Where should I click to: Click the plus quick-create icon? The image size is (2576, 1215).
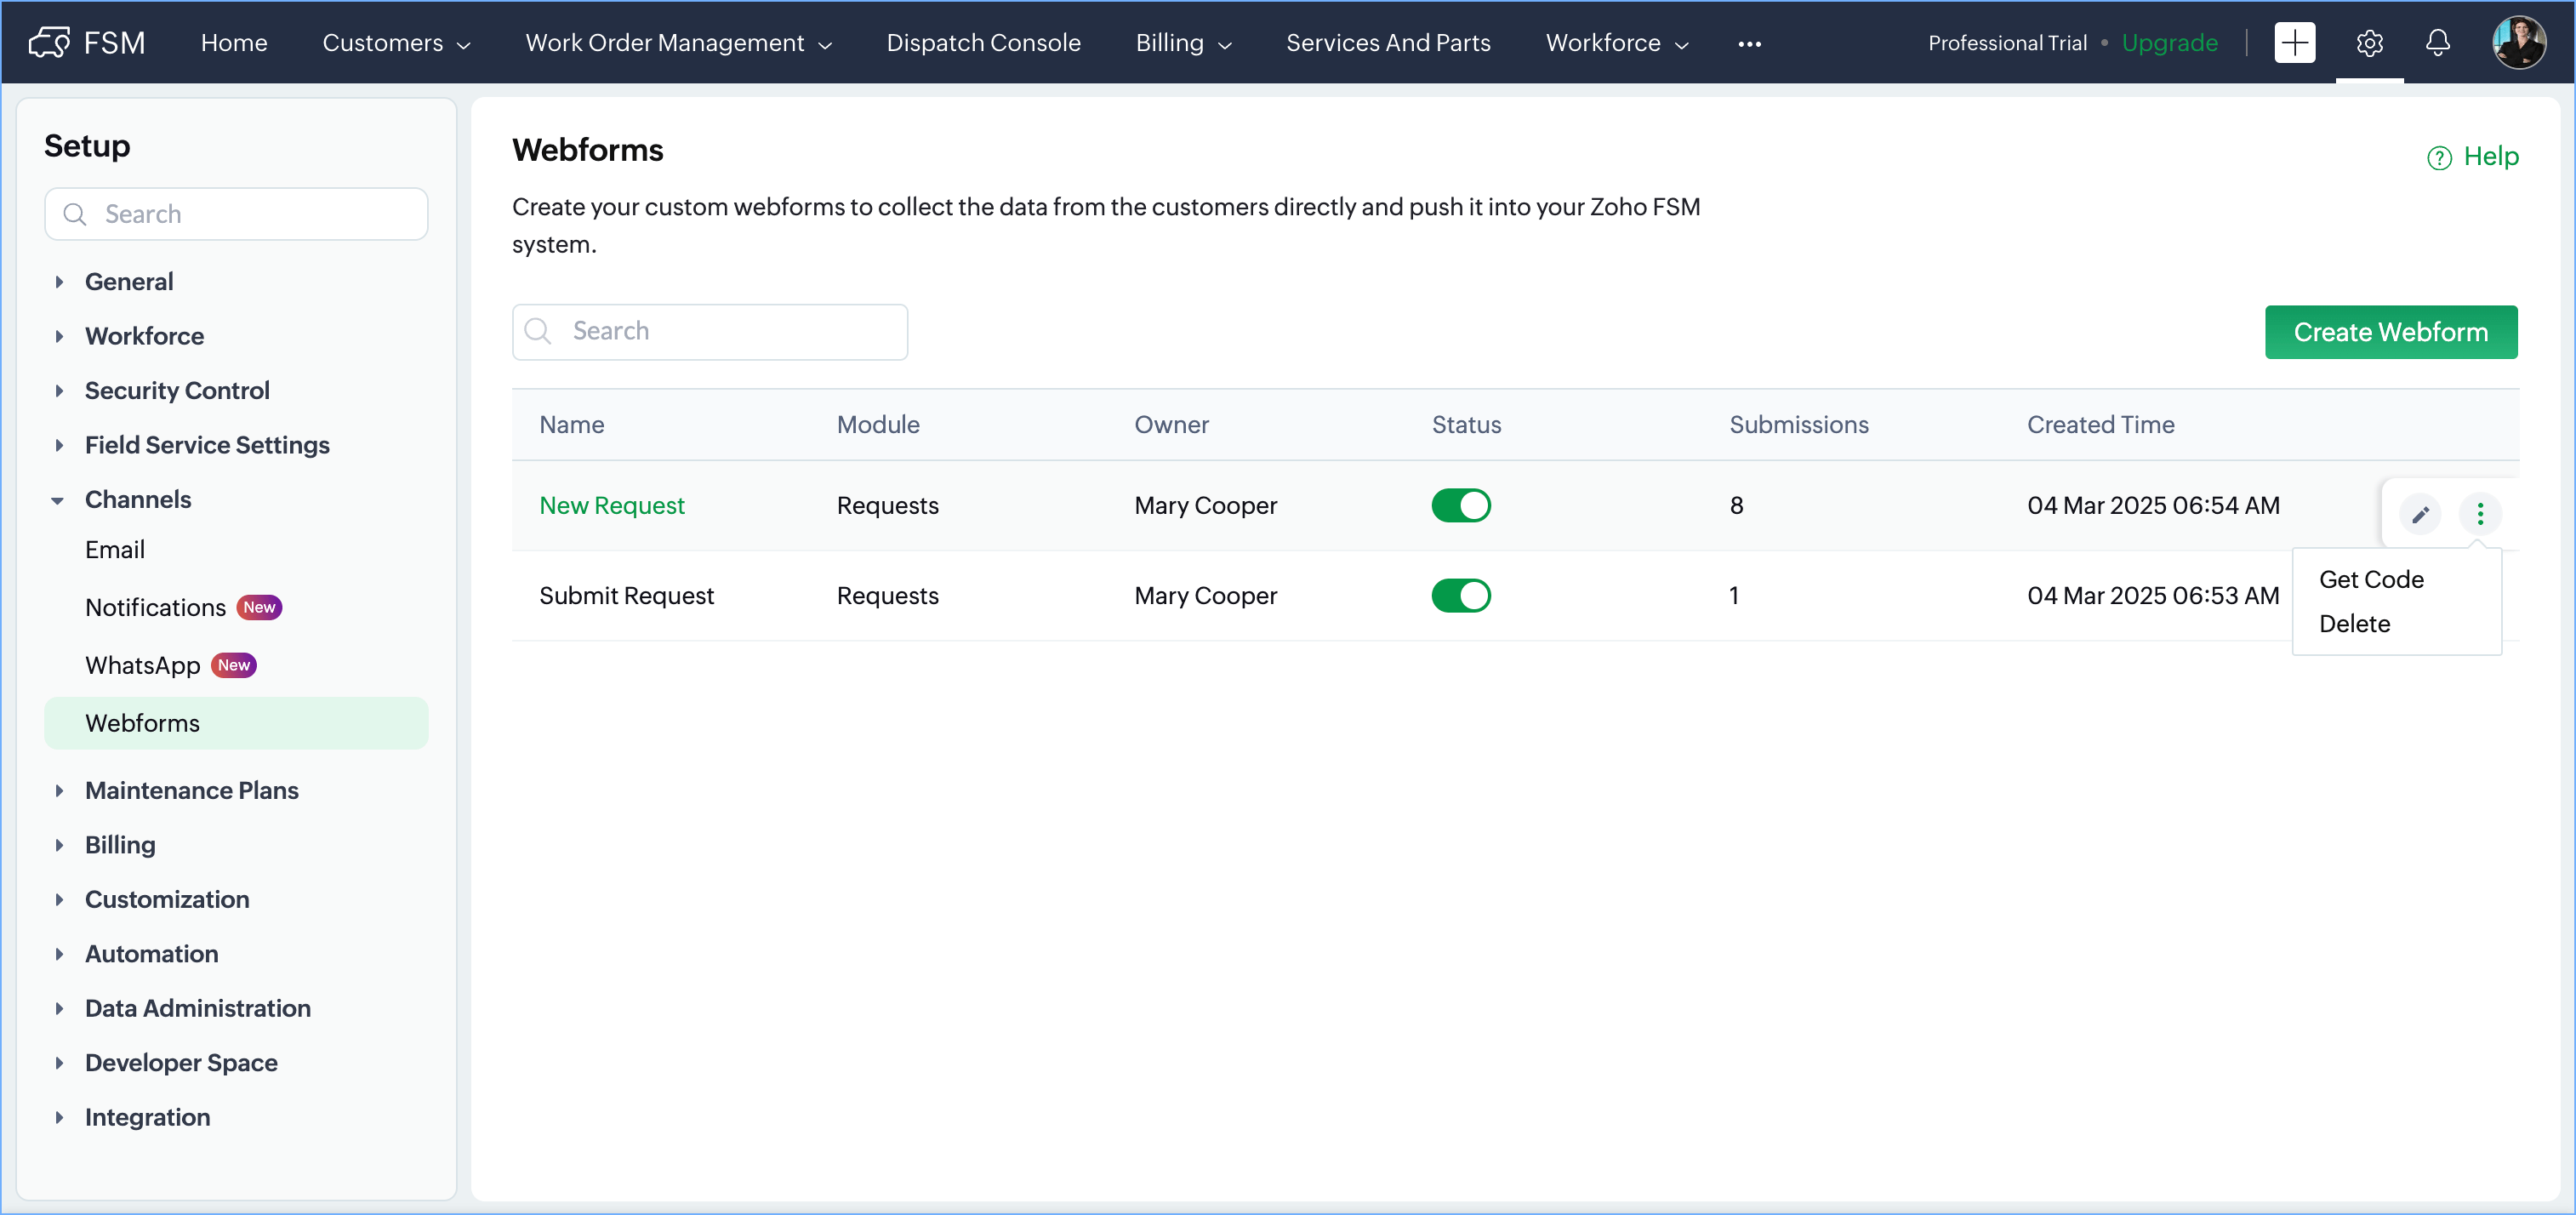pos(2294,43)
